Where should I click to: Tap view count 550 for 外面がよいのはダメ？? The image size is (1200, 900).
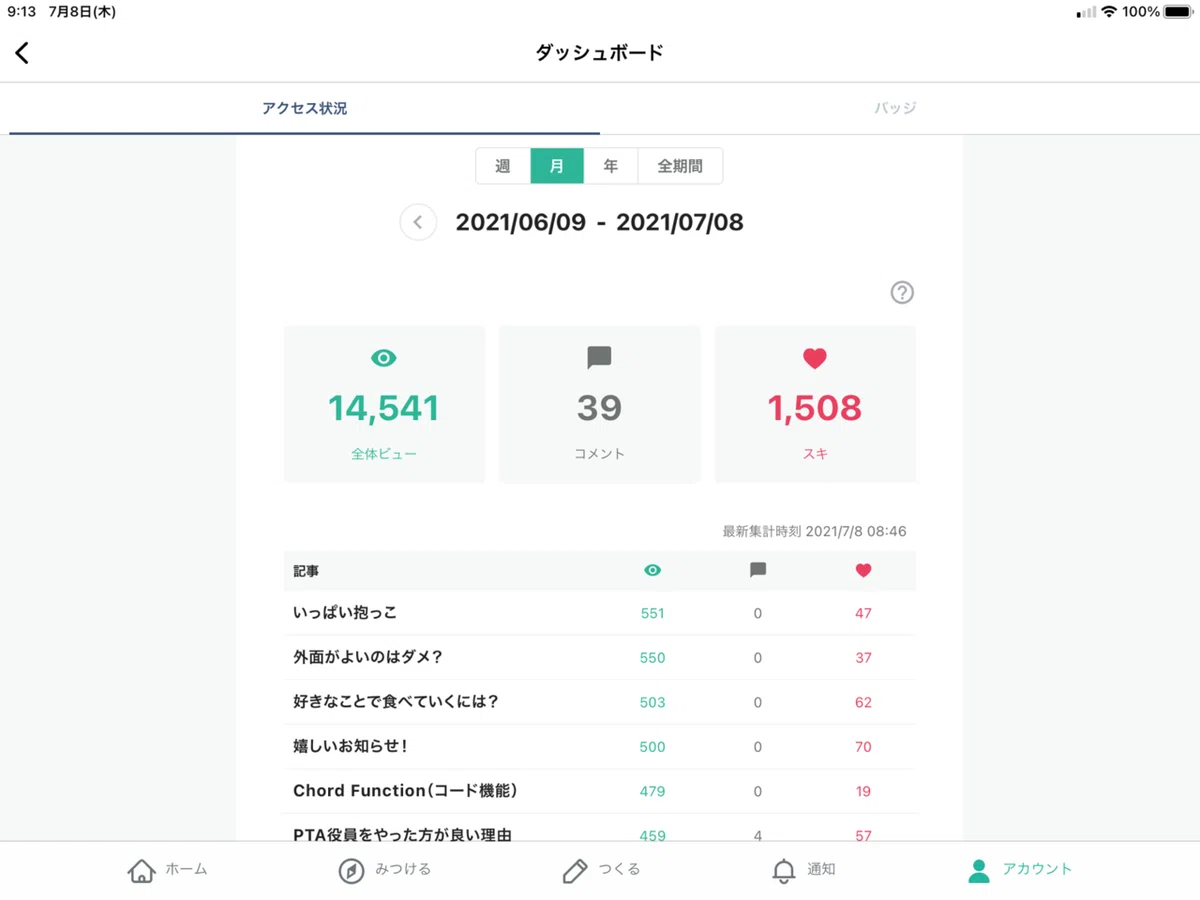click(x=653, y=658)
